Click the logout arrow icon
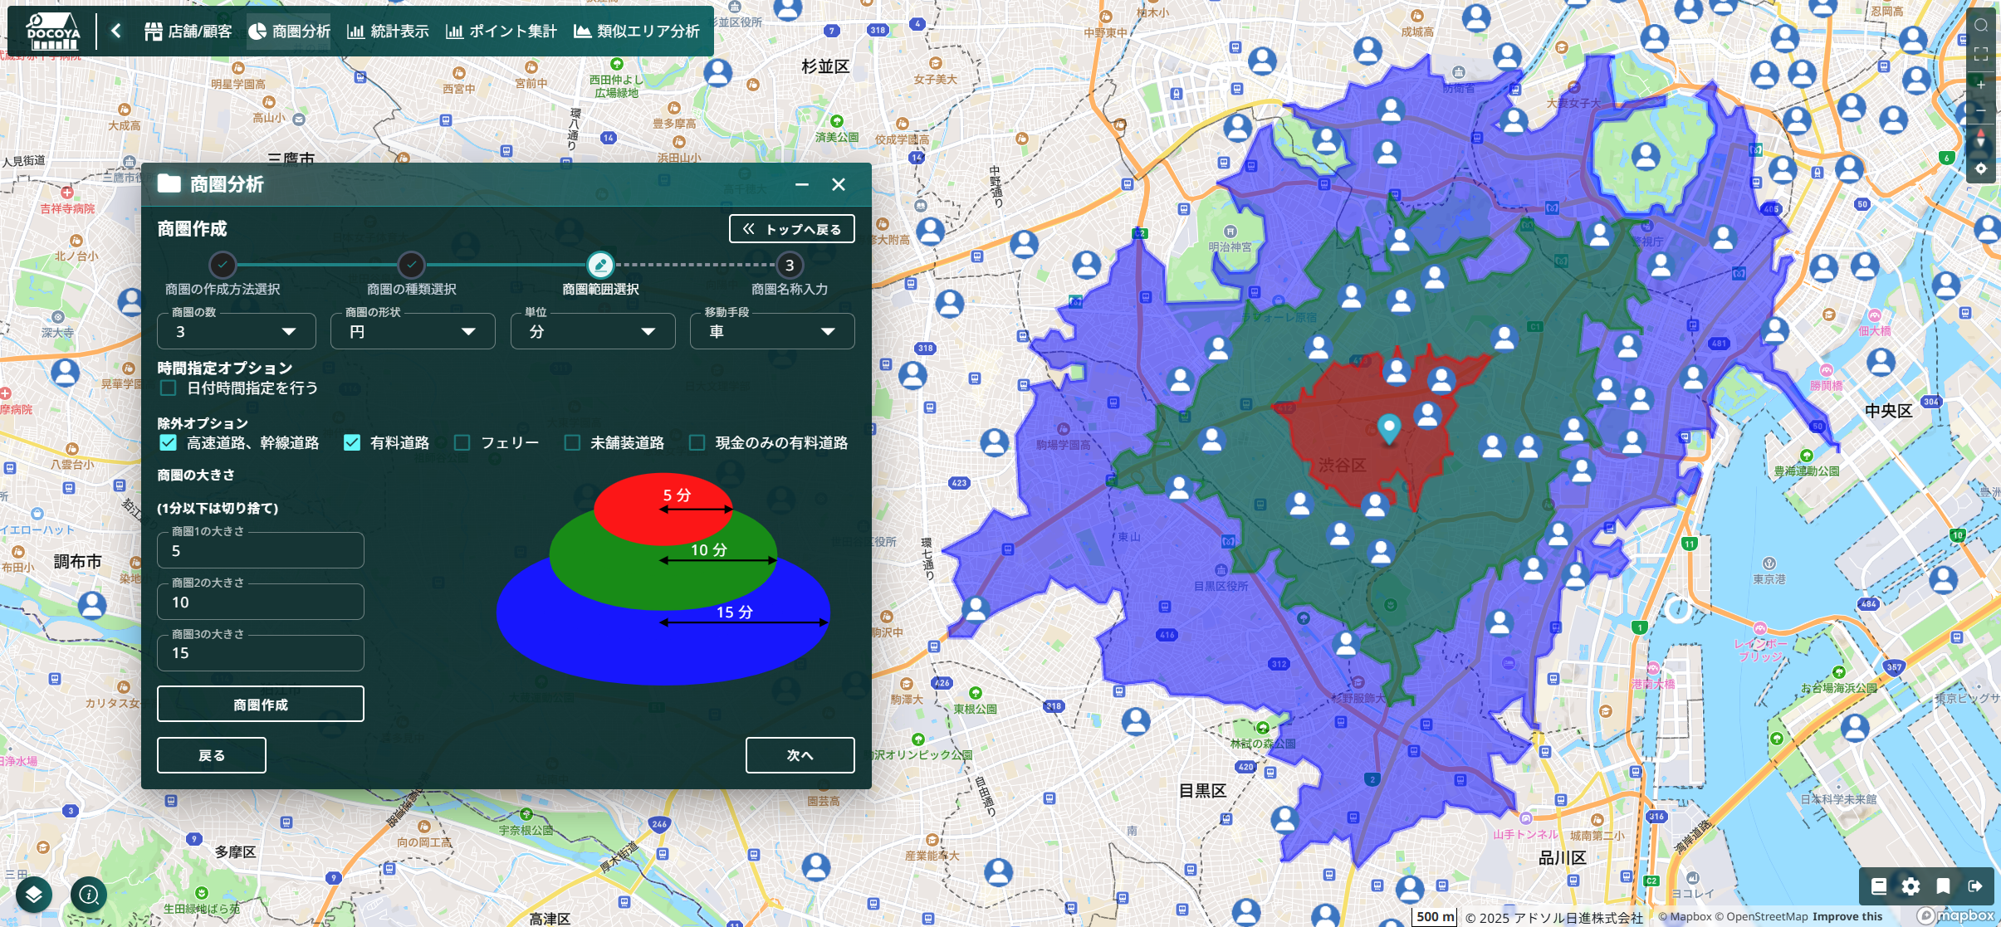The image size is (2001, 927). [x=1975, y=886]
